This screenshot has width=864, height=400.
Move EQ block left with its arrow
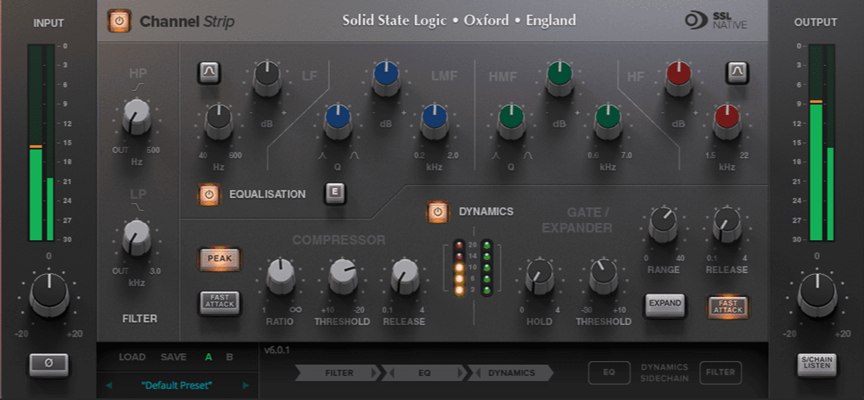pos(392,373)
